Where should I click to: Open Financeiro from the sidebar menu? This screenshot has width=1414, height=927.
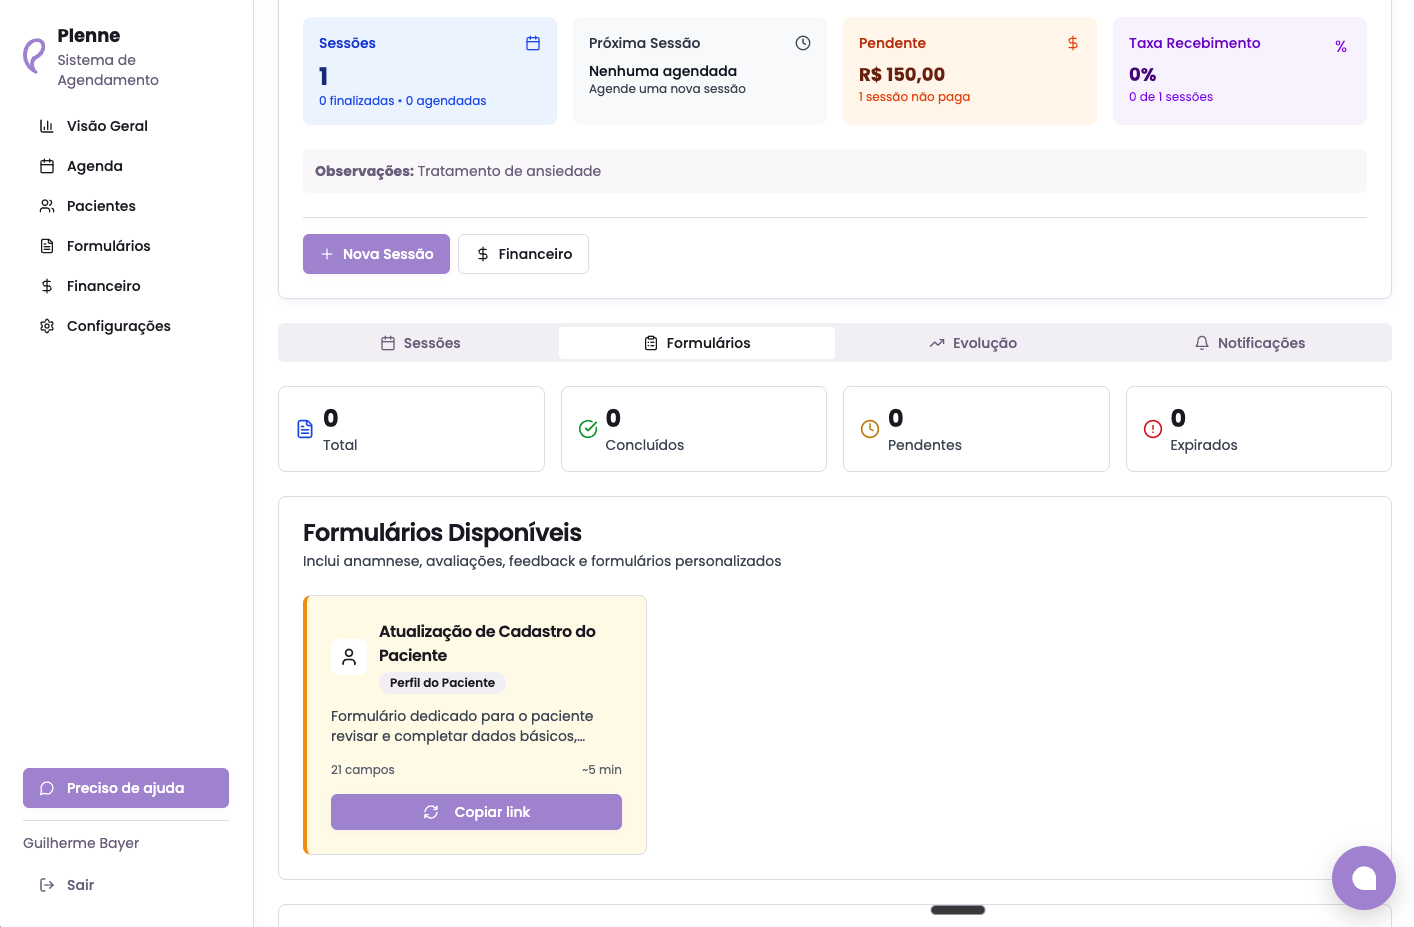[103, 286]
